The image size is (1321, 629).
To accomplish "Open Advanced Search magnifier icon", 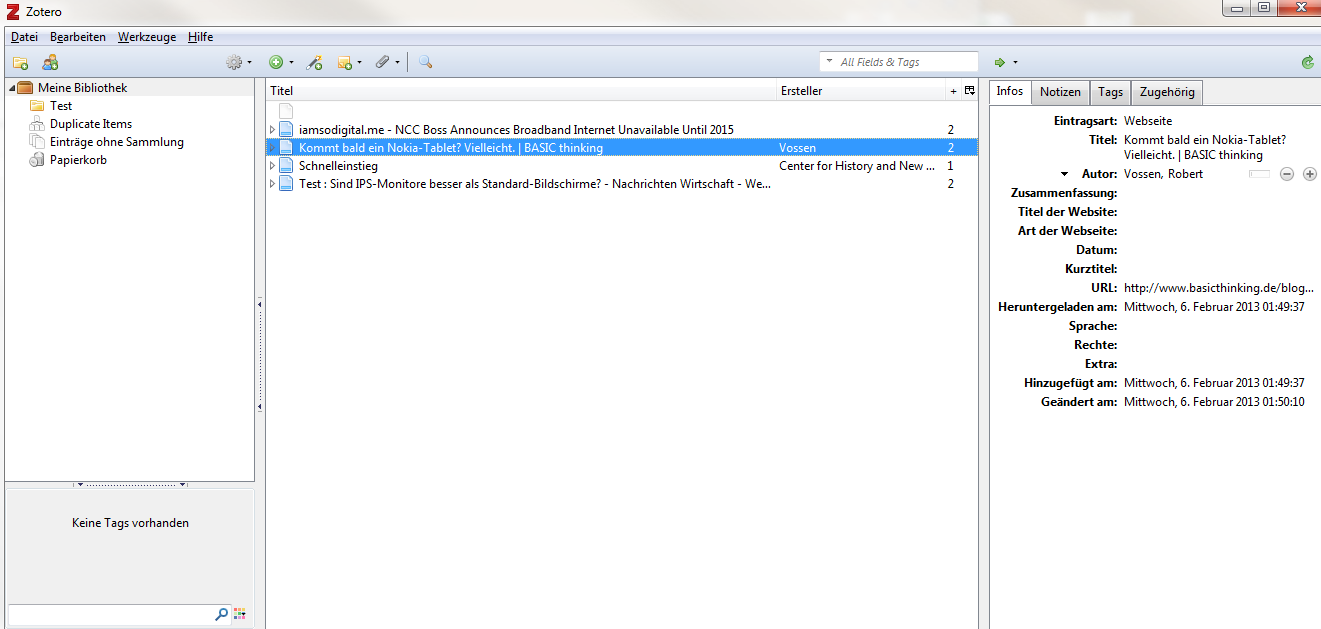I will click(x=425, y=62).
